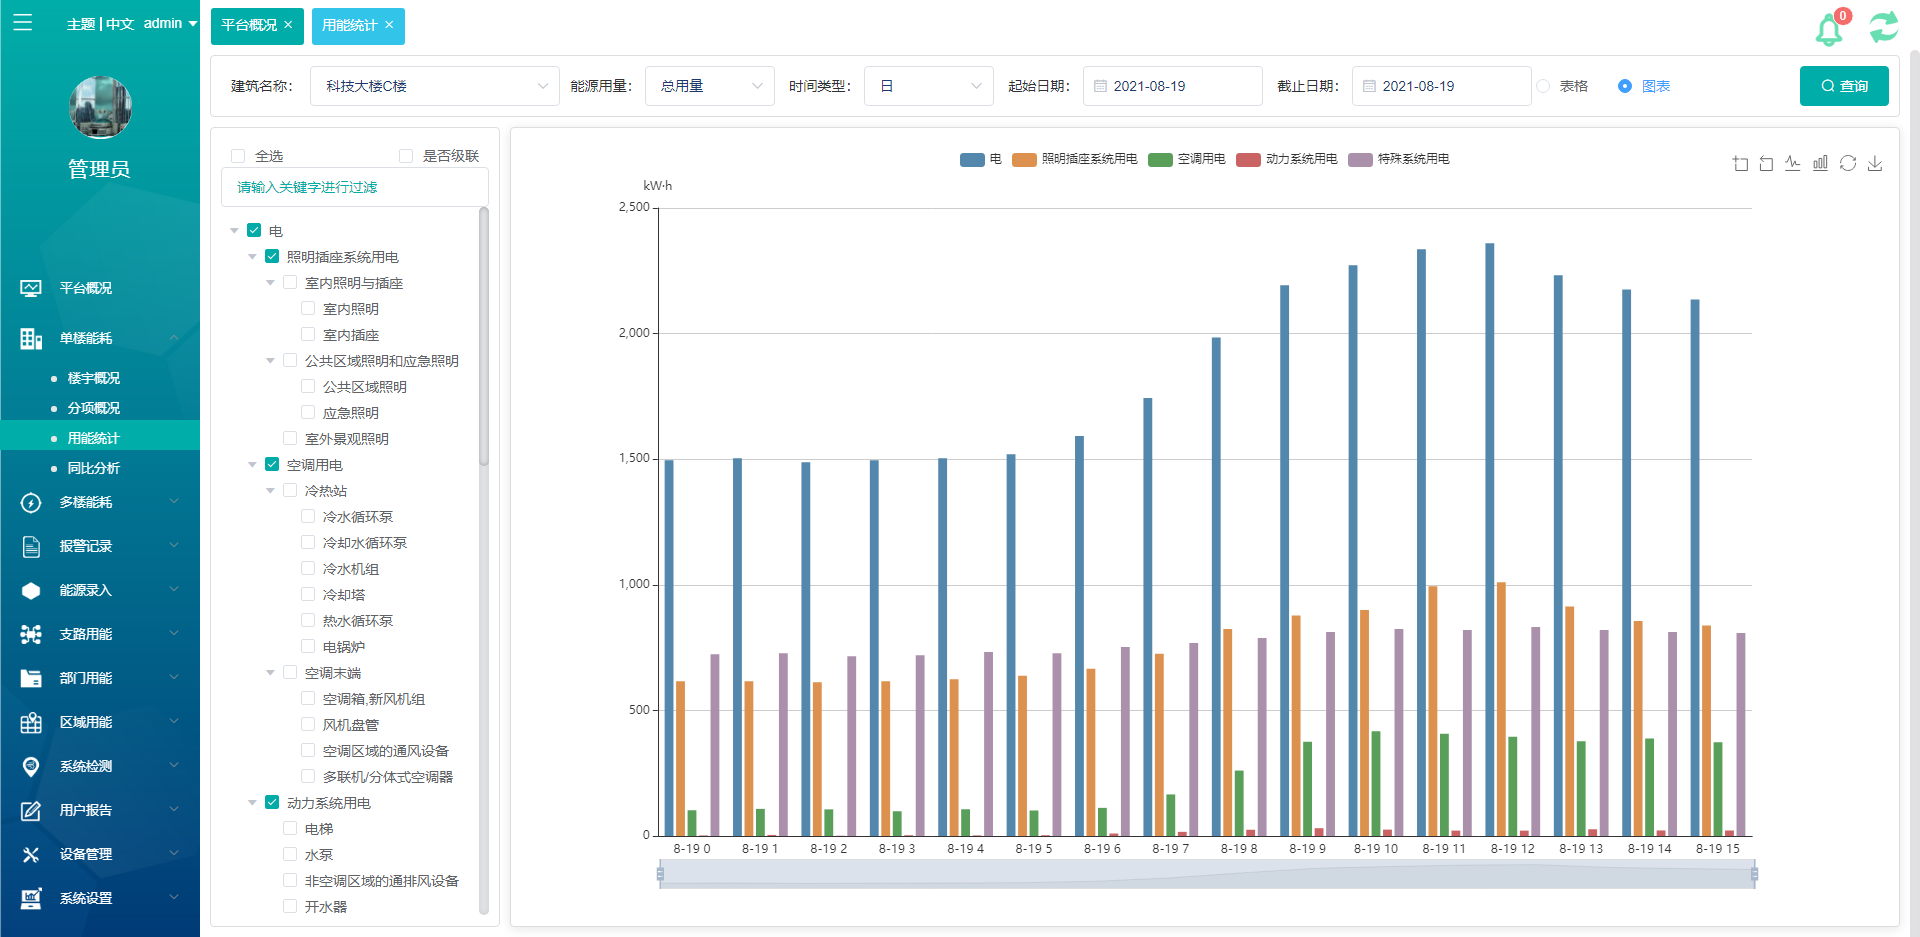The width and height of the screenshot is (1920, 937).
Task: Select 同比分析 in the sidebar
Action: [x=93, y=467]
